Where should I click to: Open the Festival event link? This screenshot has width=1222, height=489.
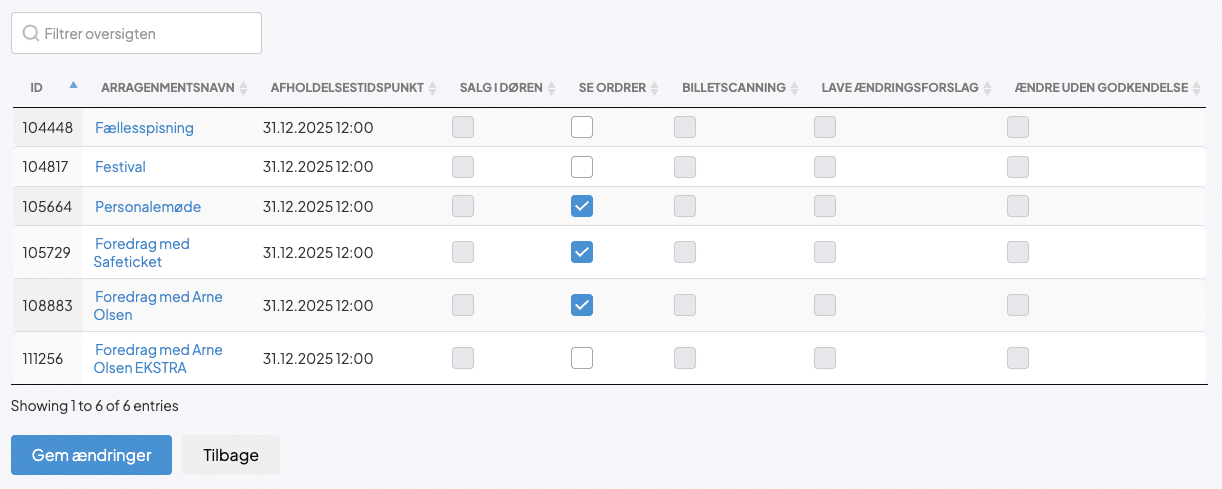[x=120, y=167]
